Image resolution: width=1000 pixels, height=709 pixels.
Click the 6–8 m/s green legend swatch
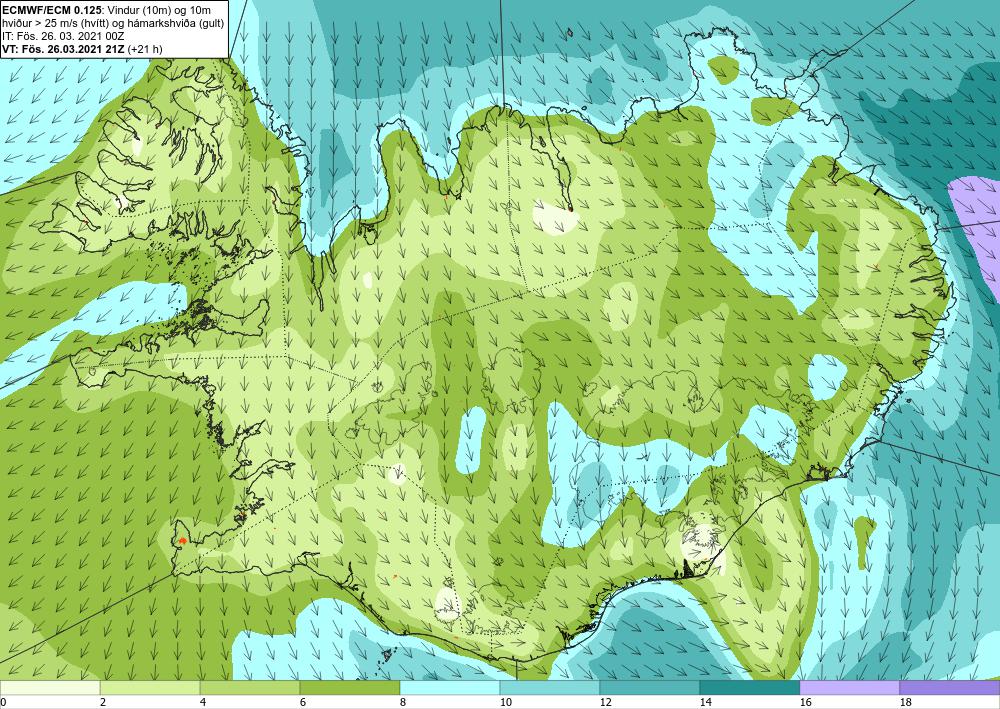350,687
